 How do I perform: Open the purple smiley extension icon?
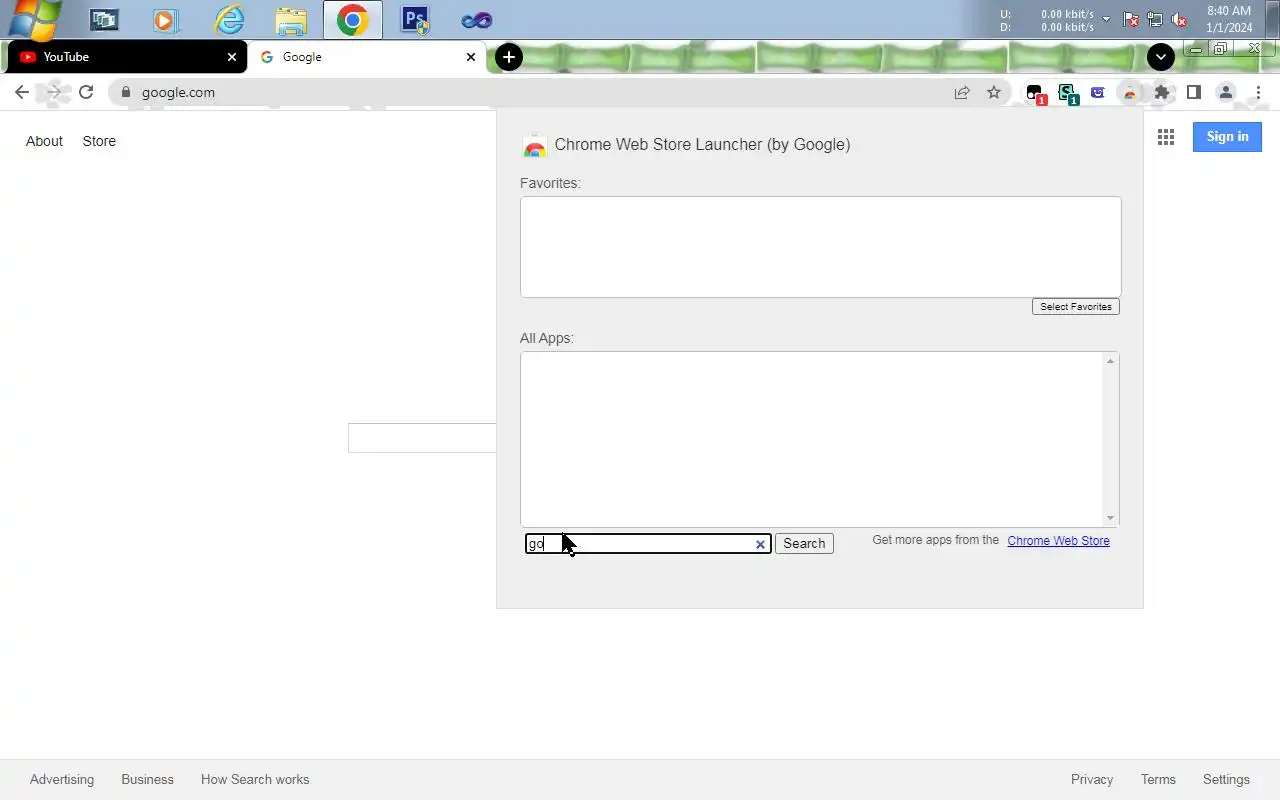(1098, 92)
